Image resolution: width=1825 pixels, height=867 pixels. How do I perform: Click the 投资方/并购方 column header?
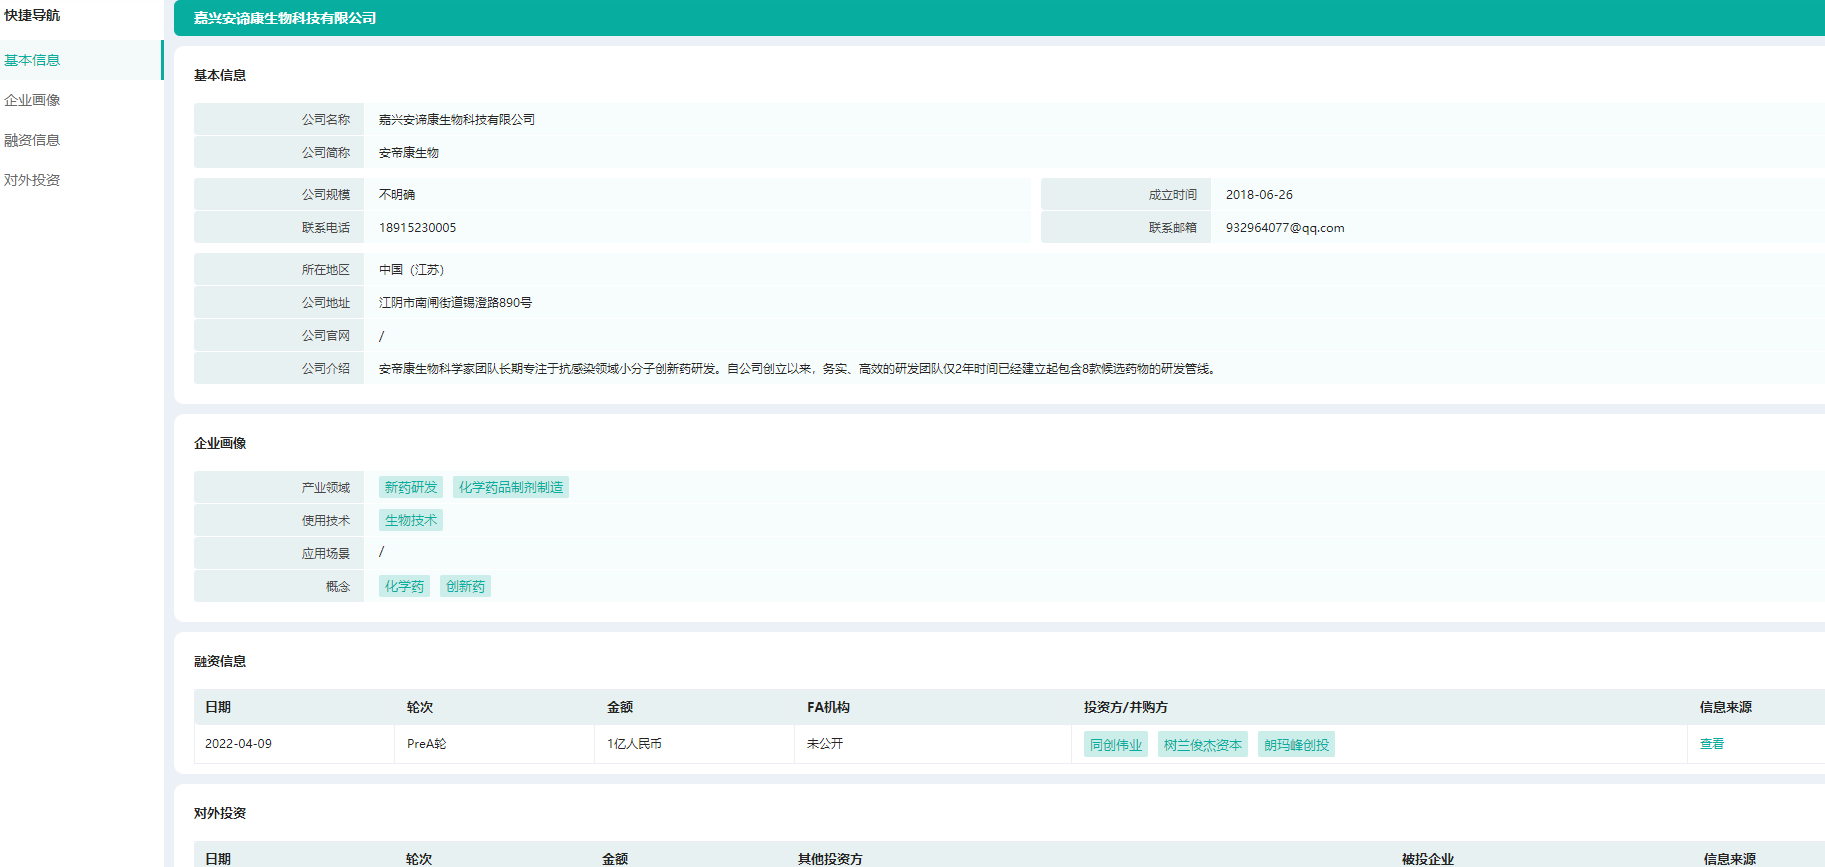click(1126, 707)
